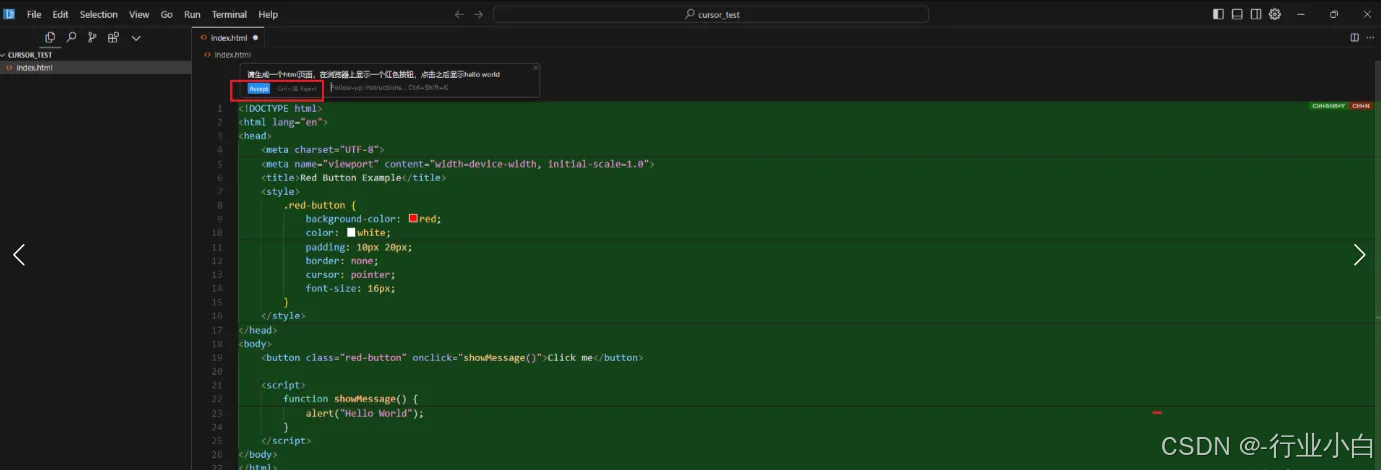Open the Terminal menu
This screenshot has height=470, width=1381.
[x=229, y=15]
